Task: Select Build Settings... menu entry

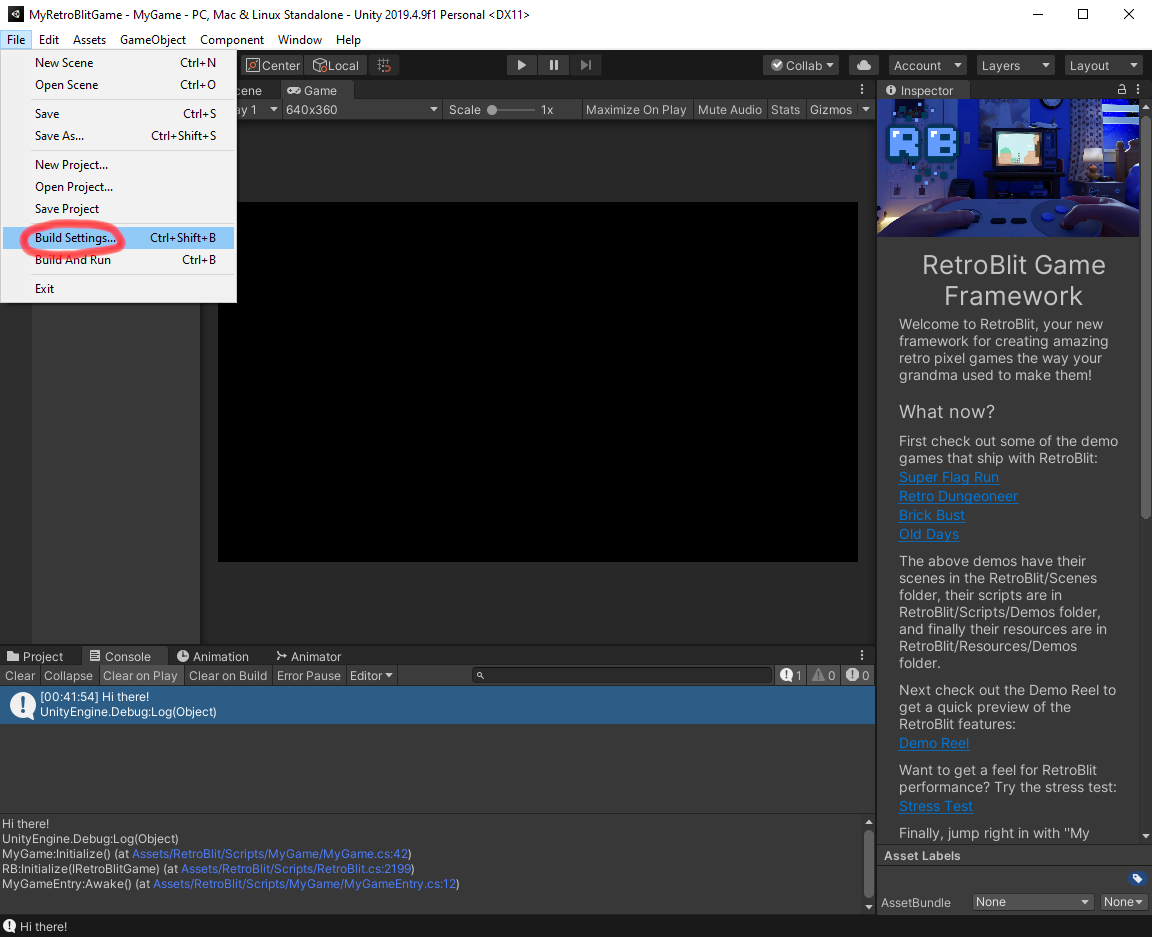Action: (118, 237)
